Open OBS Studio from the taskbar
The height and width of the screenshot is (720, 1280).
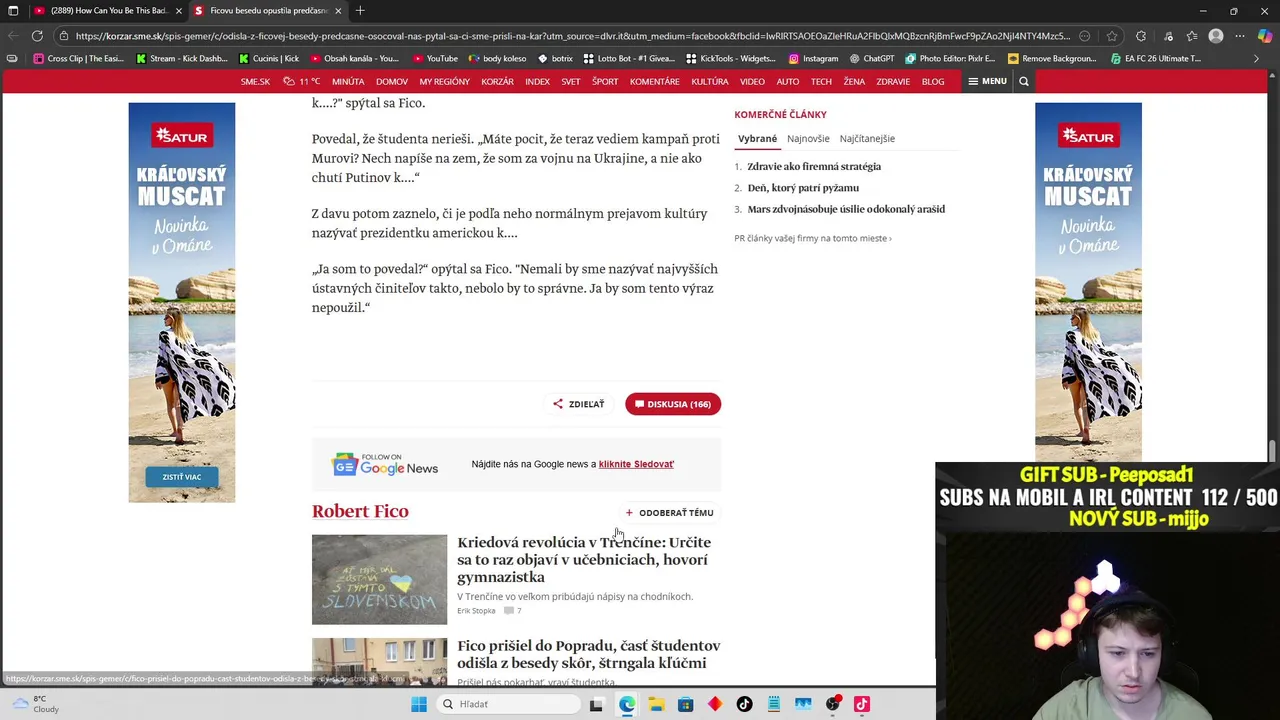[833, 704]
